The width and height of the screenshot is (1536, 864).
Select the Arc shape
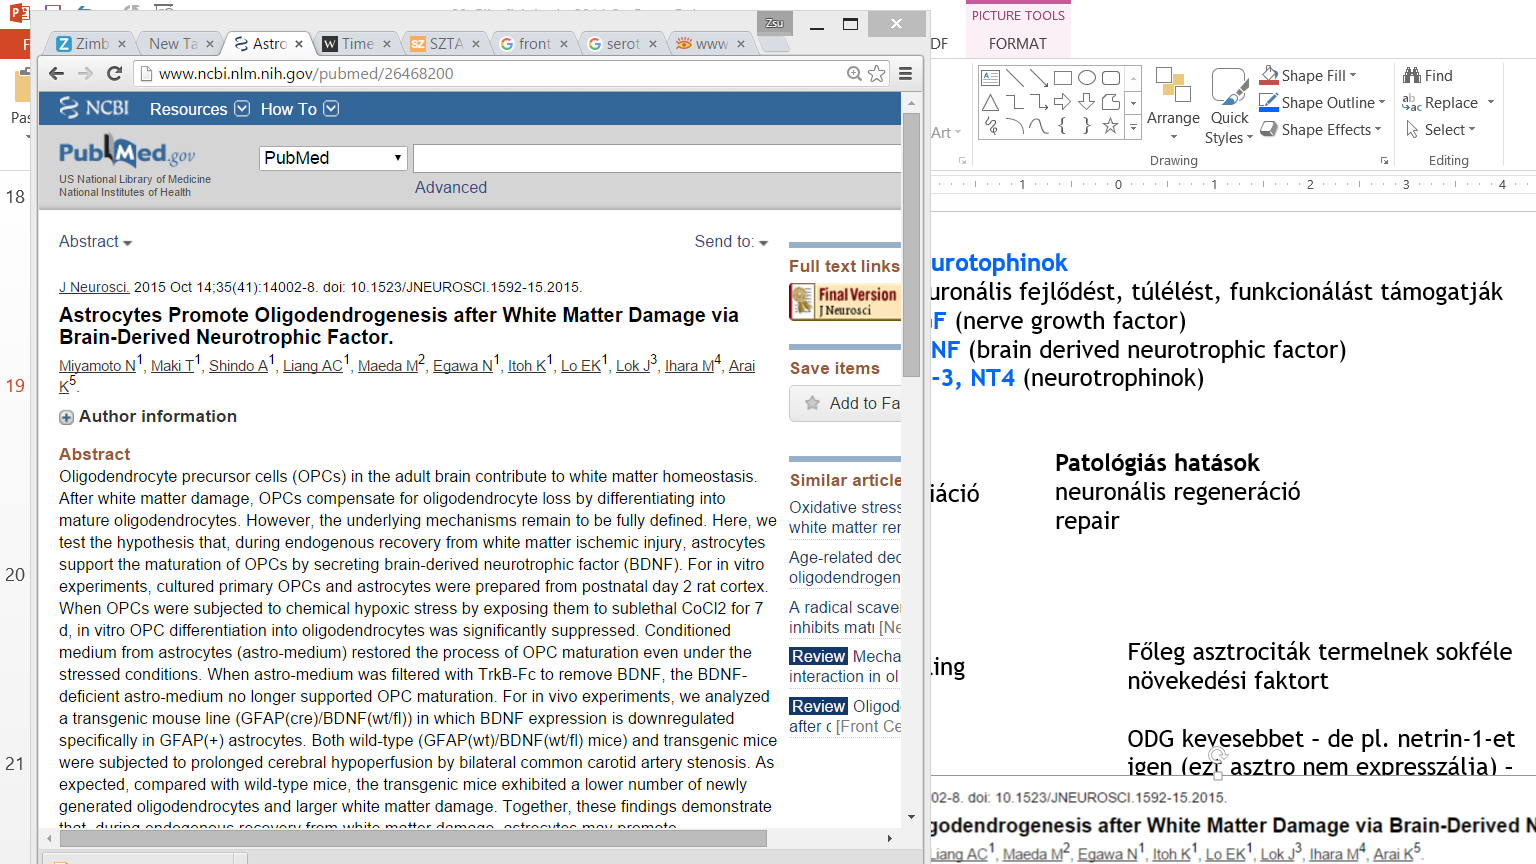1014,126
